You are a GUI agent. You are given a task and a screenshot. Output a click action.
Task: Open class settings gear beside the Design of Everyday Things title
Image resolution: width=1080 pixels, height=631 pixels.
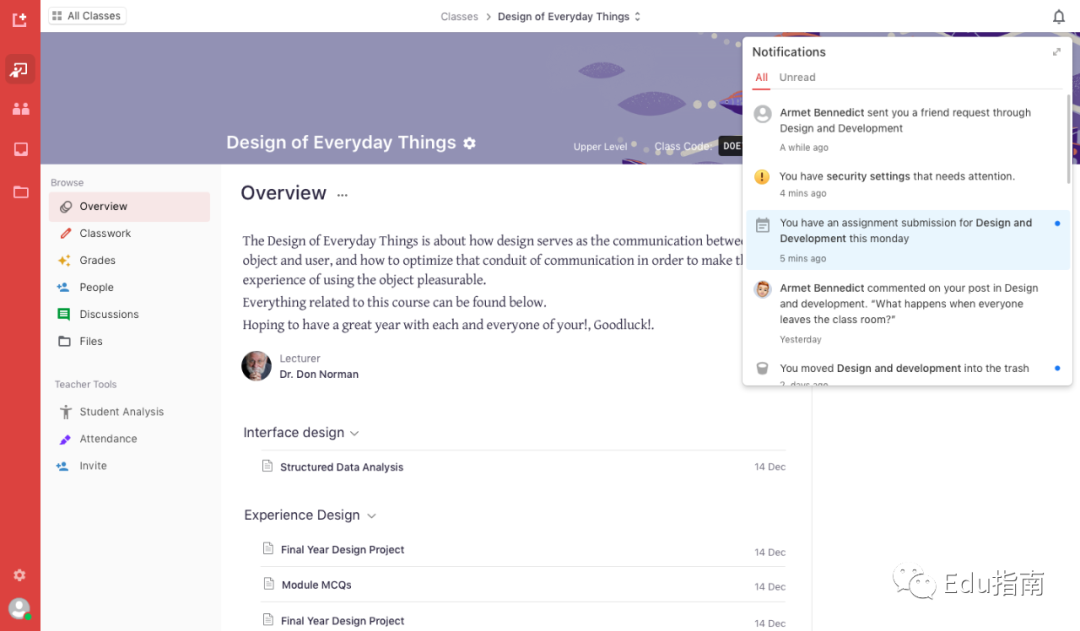coord(470,143)
